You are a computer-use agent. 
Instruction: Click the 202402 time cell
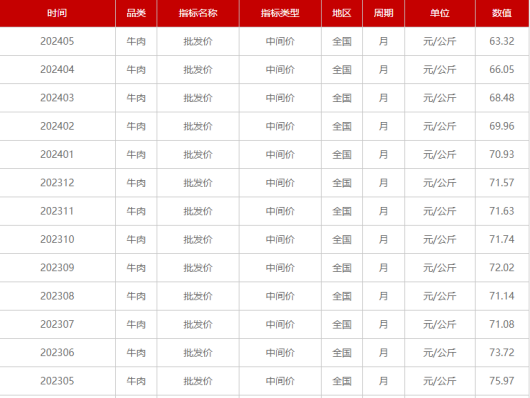tap(57, 126)
